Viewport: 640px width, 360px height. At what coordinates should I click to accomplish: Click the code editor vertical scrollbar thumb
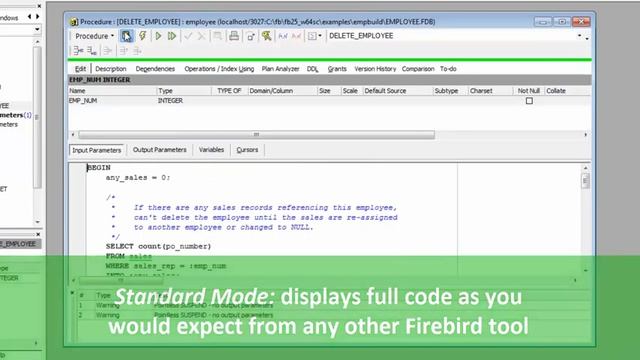click(586, 180)
